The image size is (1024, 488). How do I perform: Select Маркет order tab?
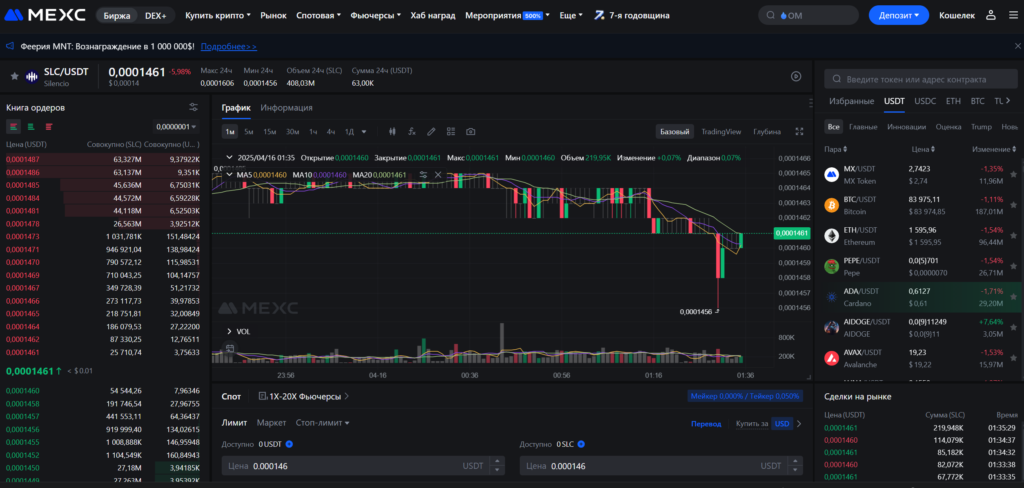coord(271,423)
